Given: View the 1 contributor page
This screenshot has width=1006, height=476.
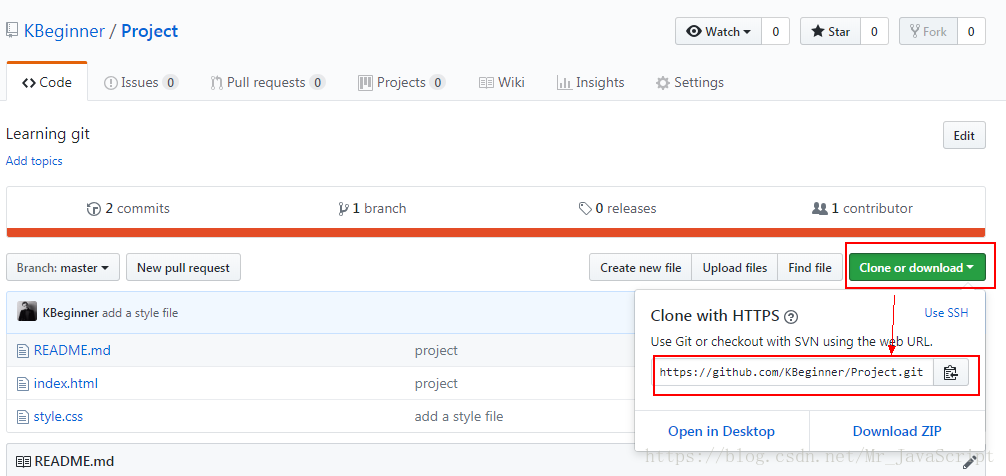Looking at the screenshot, I should (x=862, y=208).
